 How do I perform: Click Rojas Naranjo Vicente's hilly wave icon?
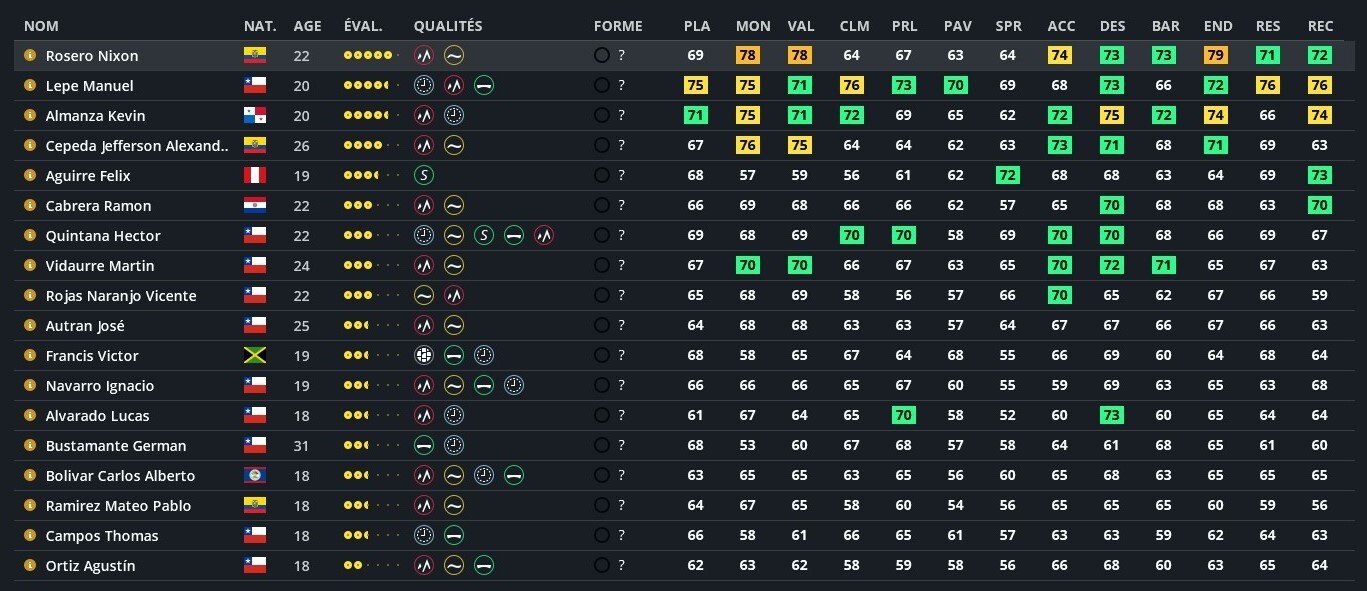point(424,296)
